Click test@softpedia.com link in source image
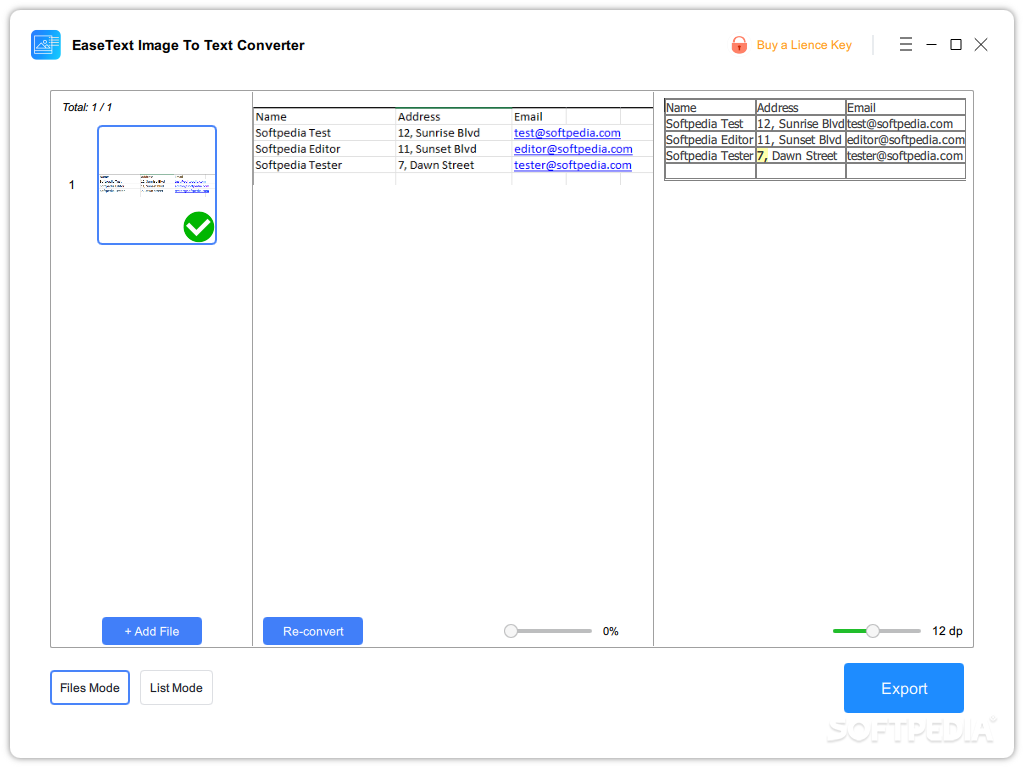This screenshot has width=1024, height=768. click(567, 133)
